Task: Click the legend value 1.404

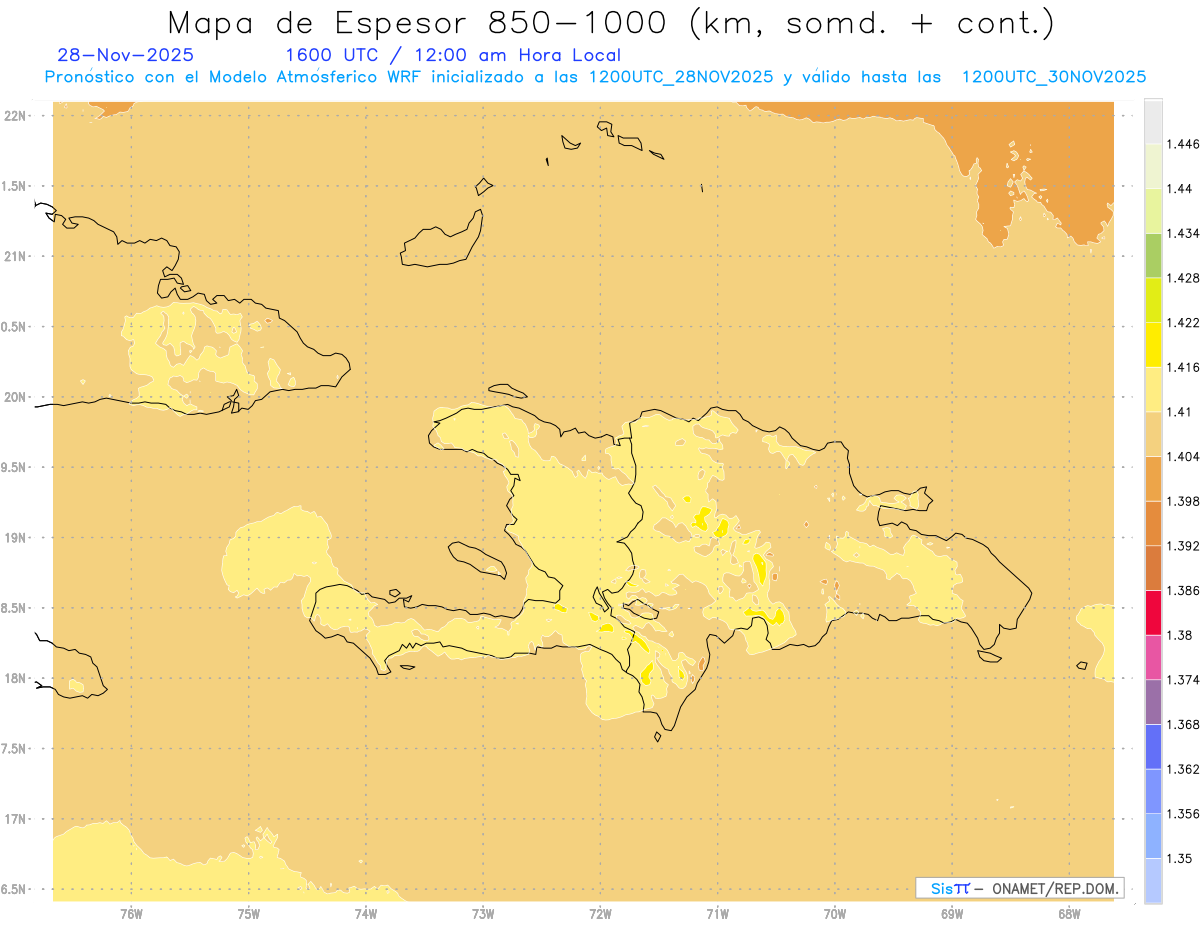Action: [x=1183, y=456]
